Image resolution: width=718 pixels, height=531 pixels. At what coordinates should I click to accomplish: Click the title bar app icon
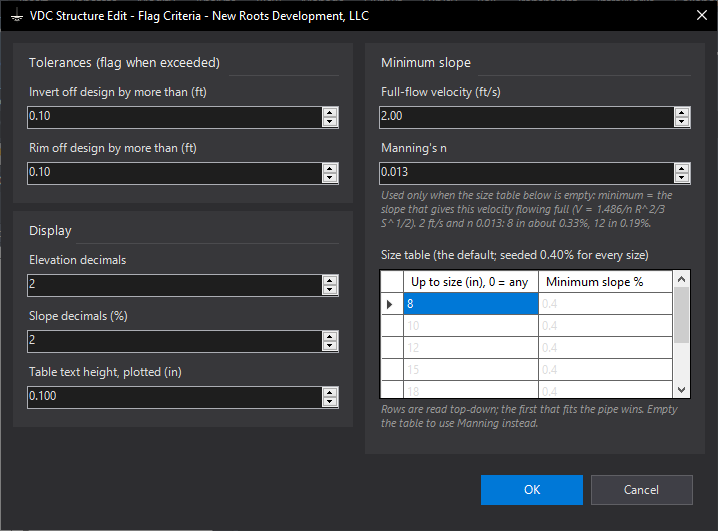(17, 16)
